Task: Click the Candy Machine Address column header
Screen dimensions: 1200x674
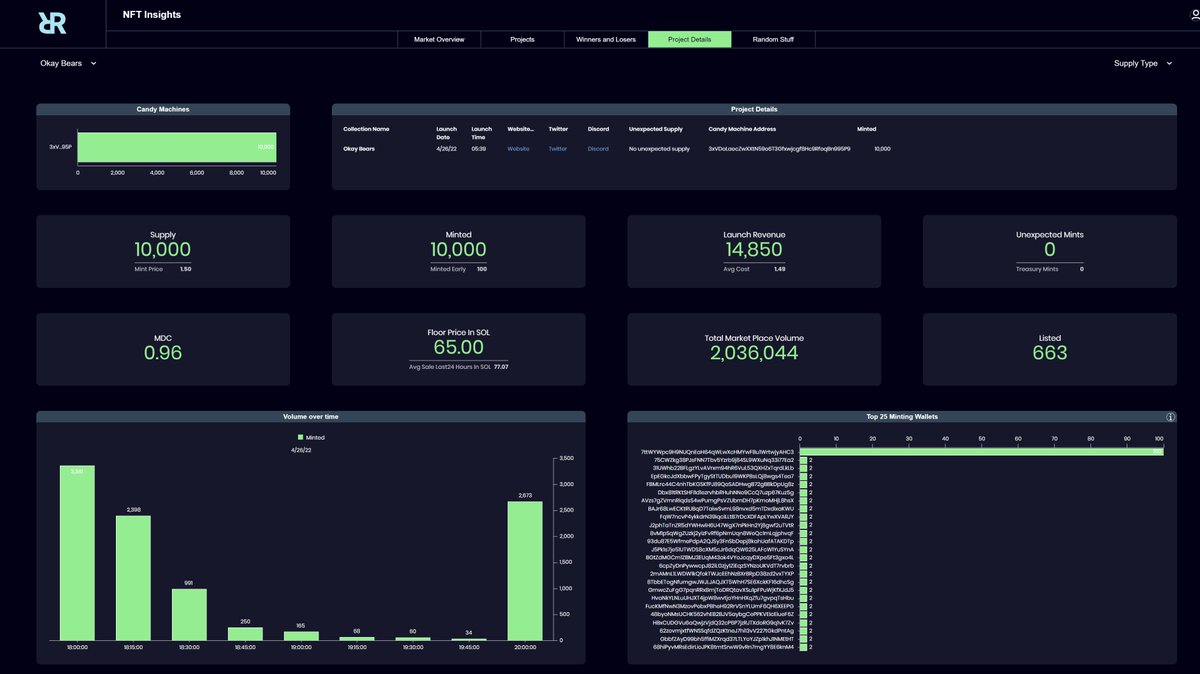Action: pyautogui.click(x=743, y=129)
